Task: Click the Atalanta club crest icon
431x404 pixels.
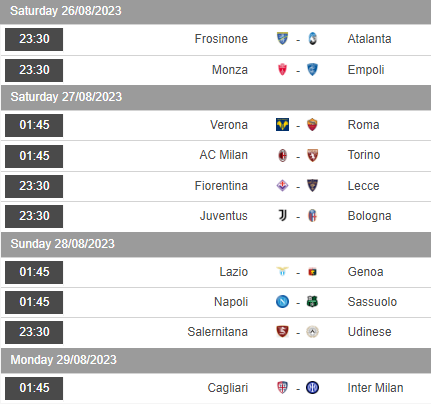Action: pos(312,39)
